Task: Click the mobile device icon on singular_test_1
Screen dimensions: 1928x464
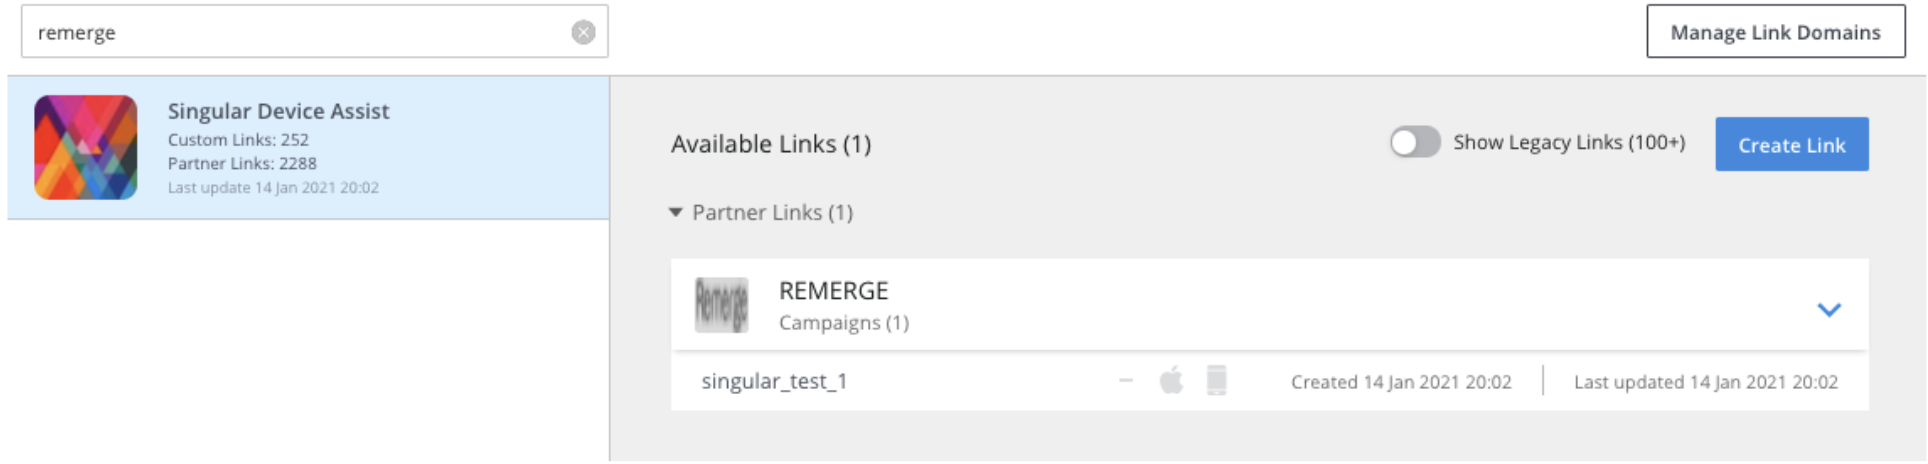Action: [x=1216, y=381]
